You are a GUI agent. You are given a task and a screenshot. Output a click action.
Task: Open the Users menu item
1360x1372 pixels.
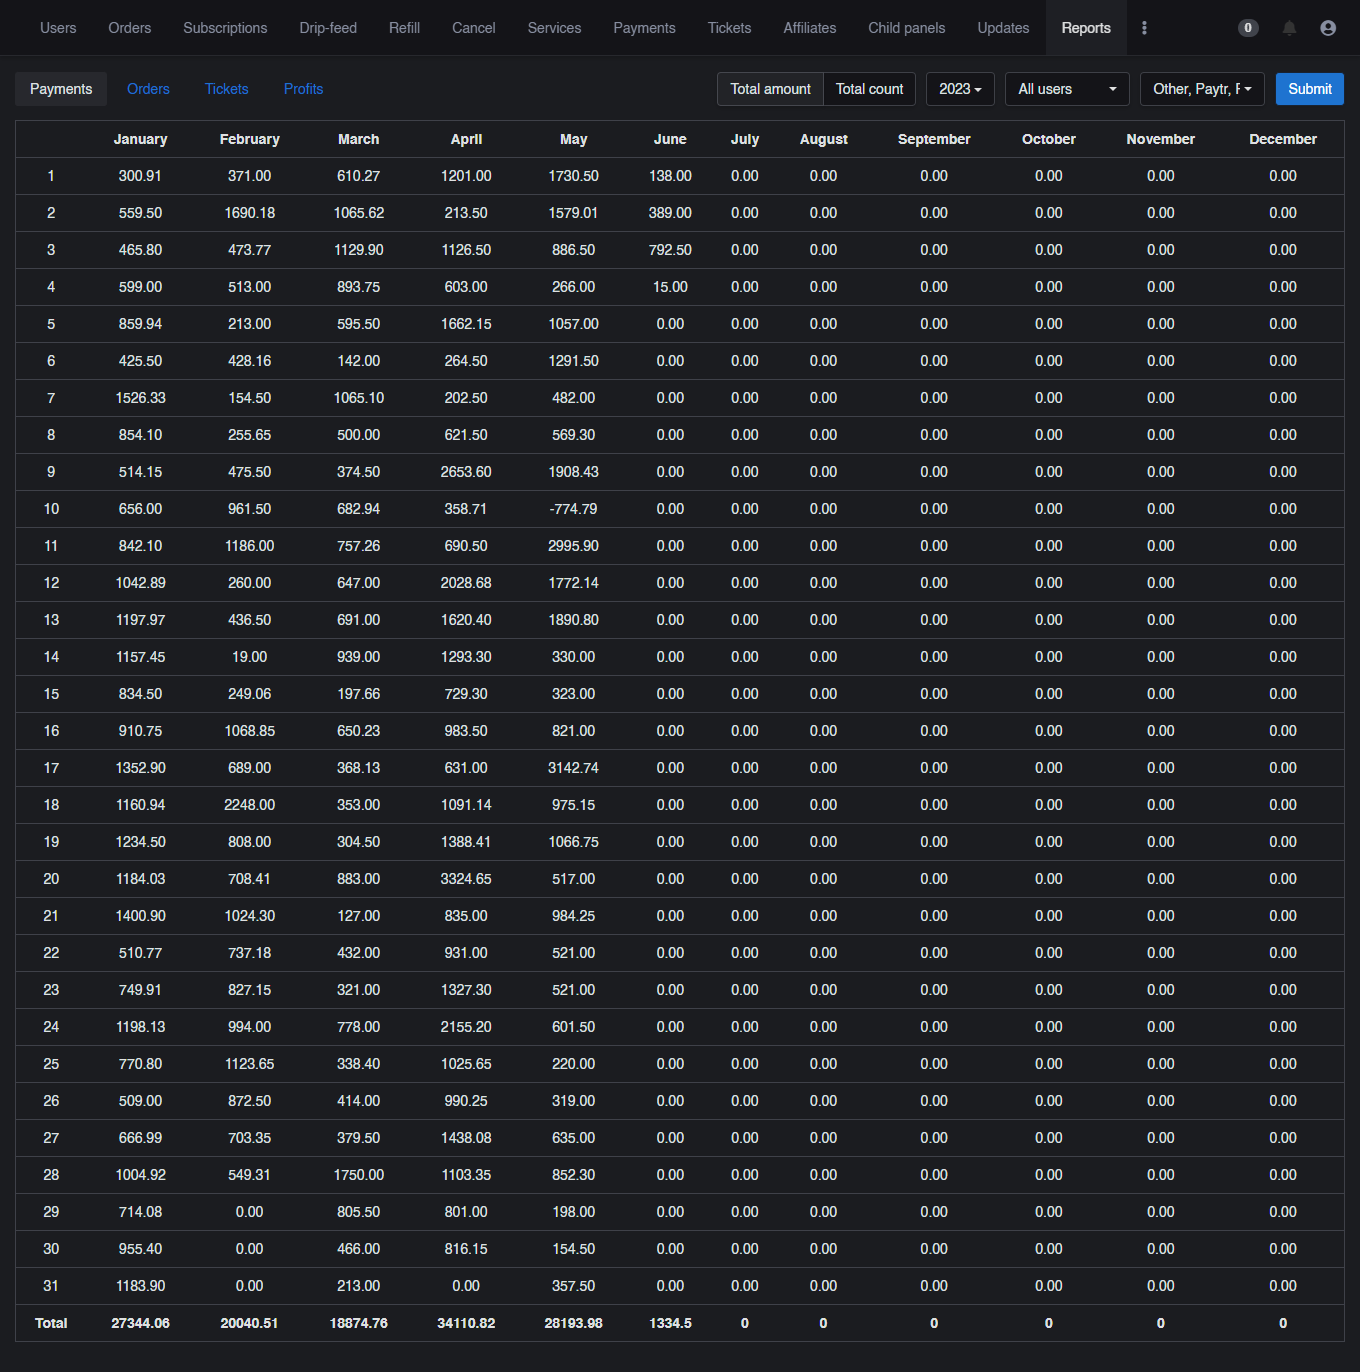[58, 28]
